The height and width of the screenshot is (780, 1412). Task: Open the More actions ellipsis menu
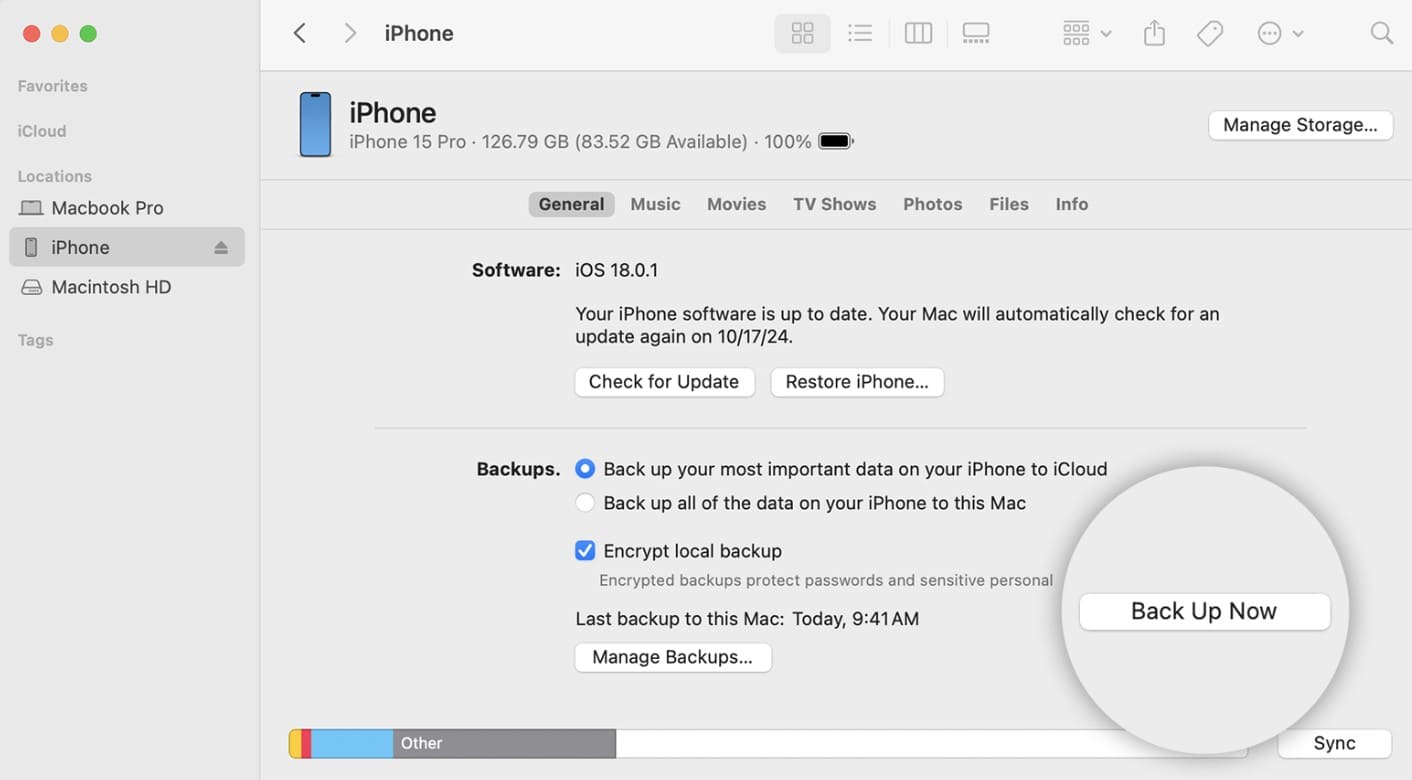(x=1280, y=33)
